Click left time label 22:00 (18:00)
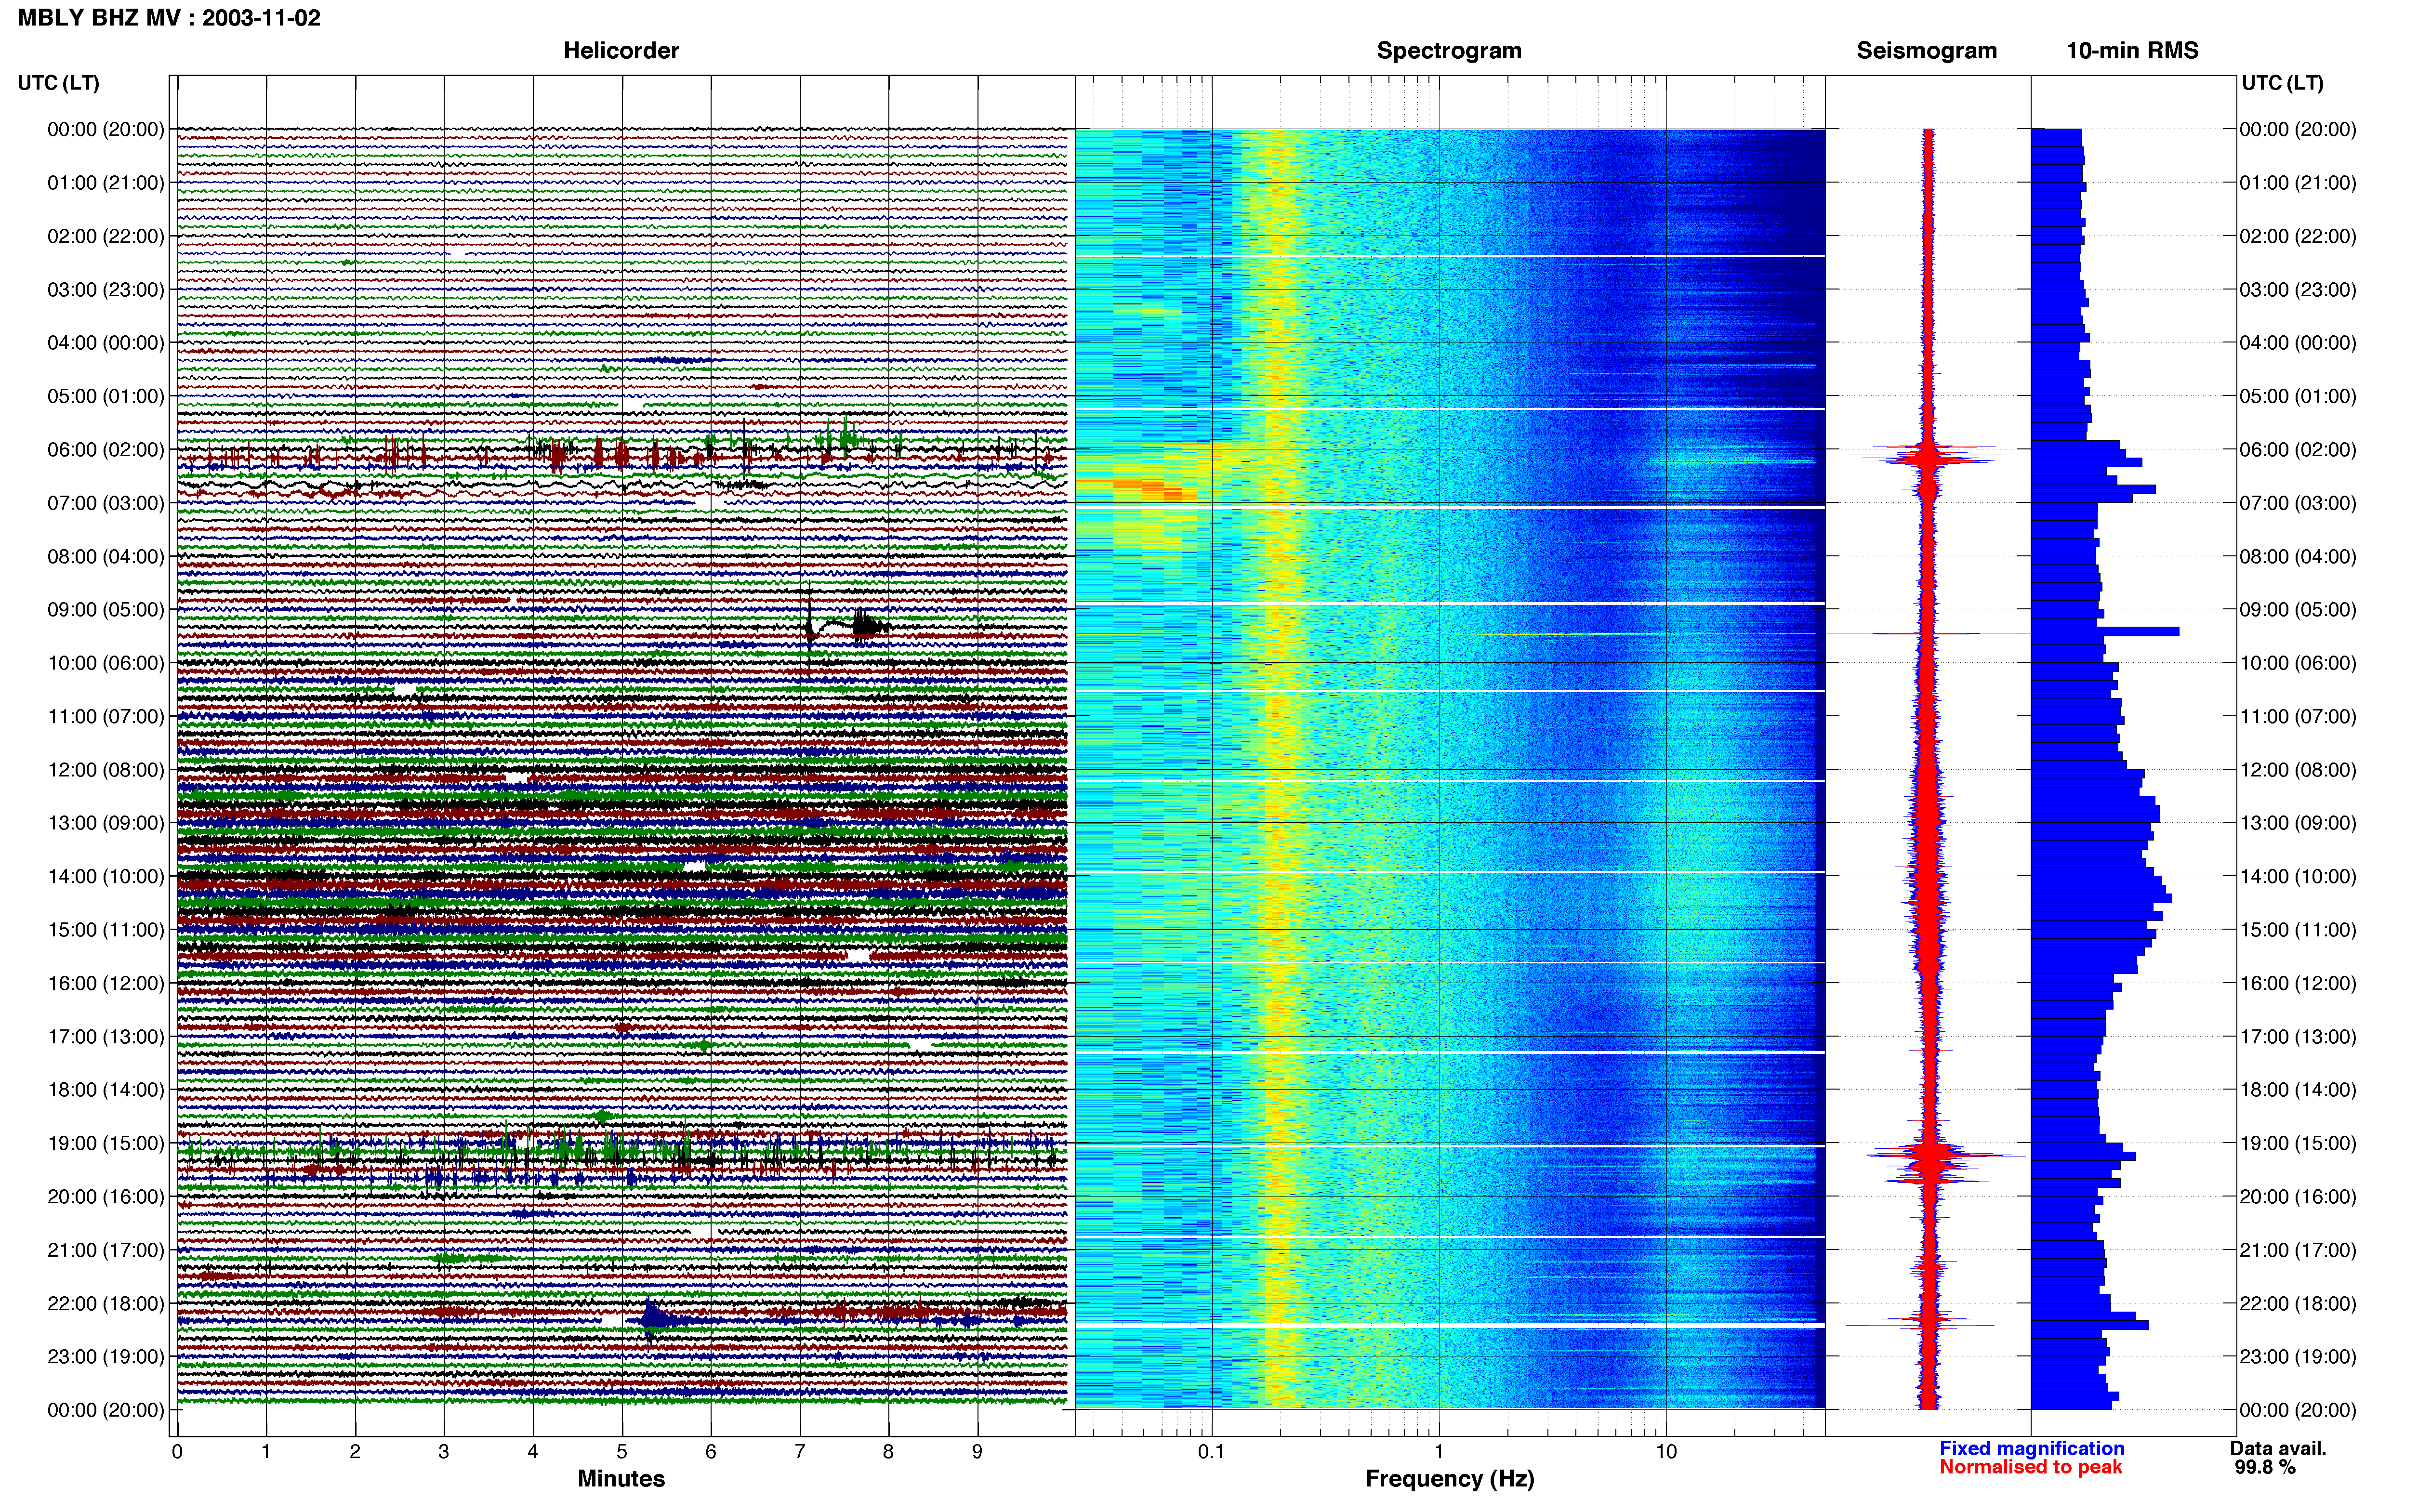This screenshot has width=2418, height=1512. tap(106, 1304)
